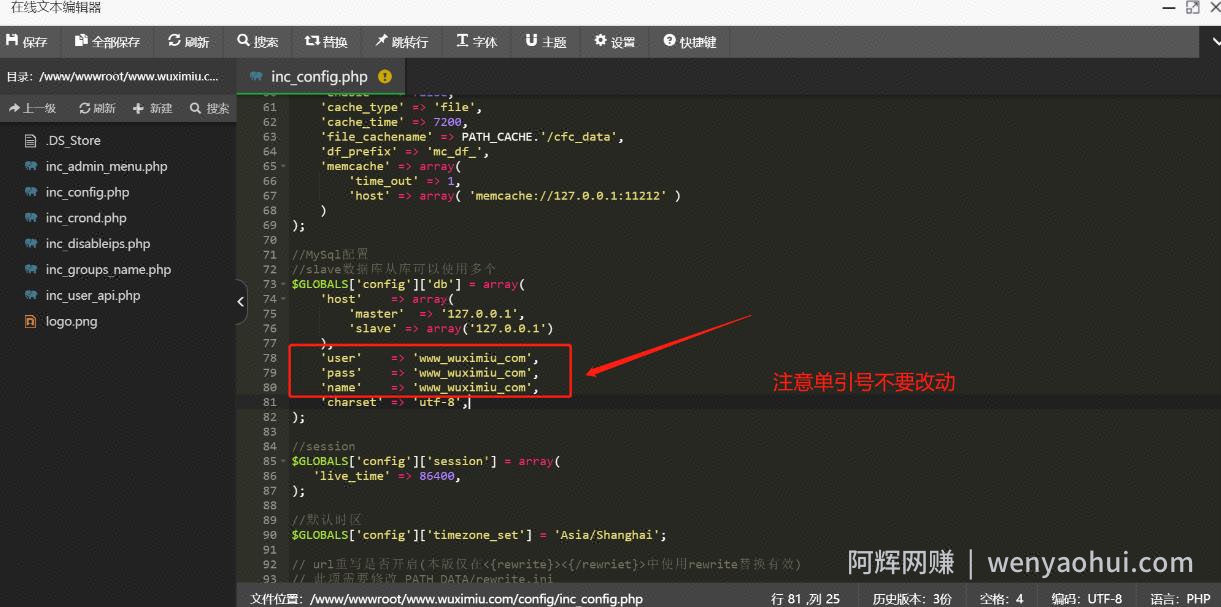Select the inc_config.php tab
Screen dimensions: 1221x607
click(x=319, y=77)
